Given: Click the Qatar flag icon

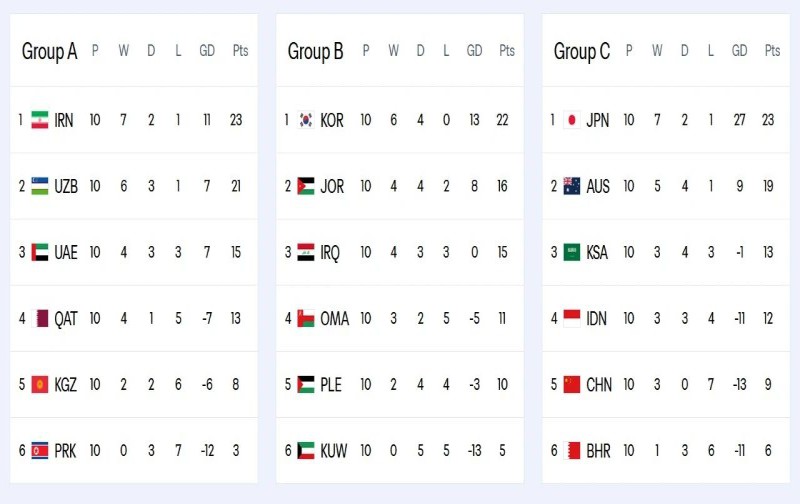Looking at the screenshot, I should (40, 319).
